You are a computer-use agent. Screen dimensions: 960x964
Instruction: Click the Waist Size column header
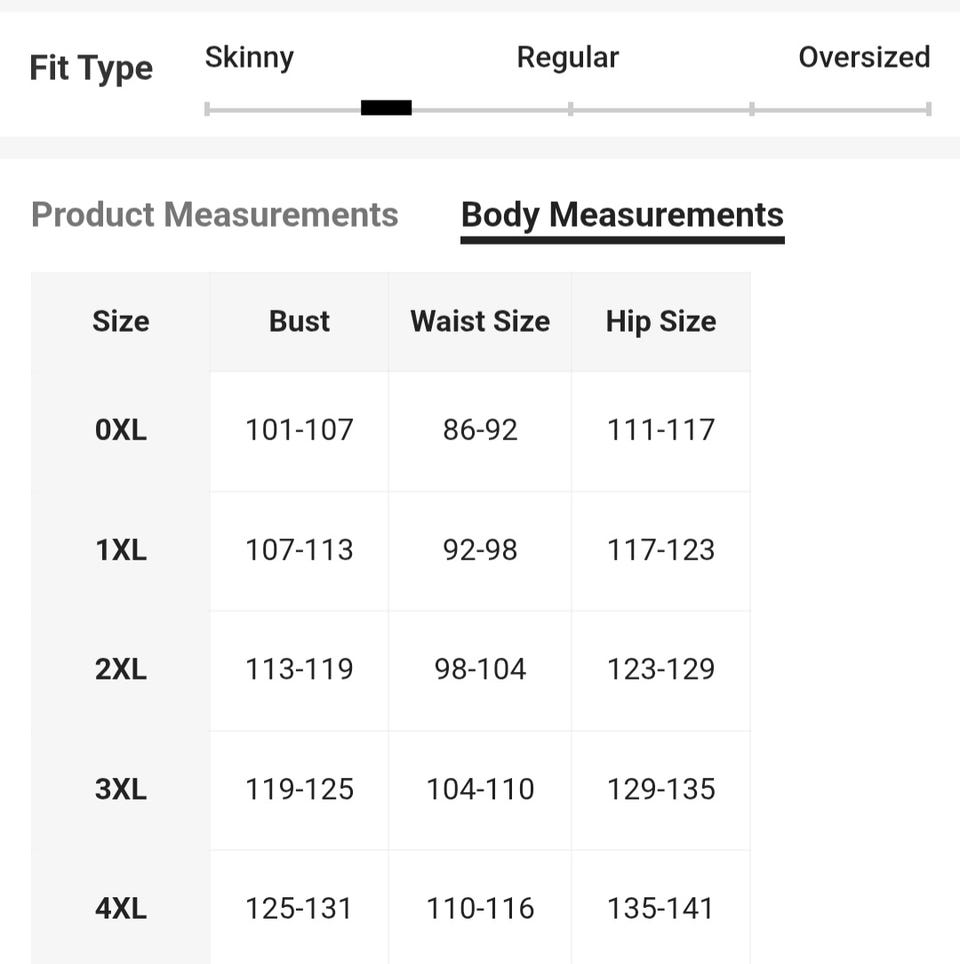tap(480, 321)
